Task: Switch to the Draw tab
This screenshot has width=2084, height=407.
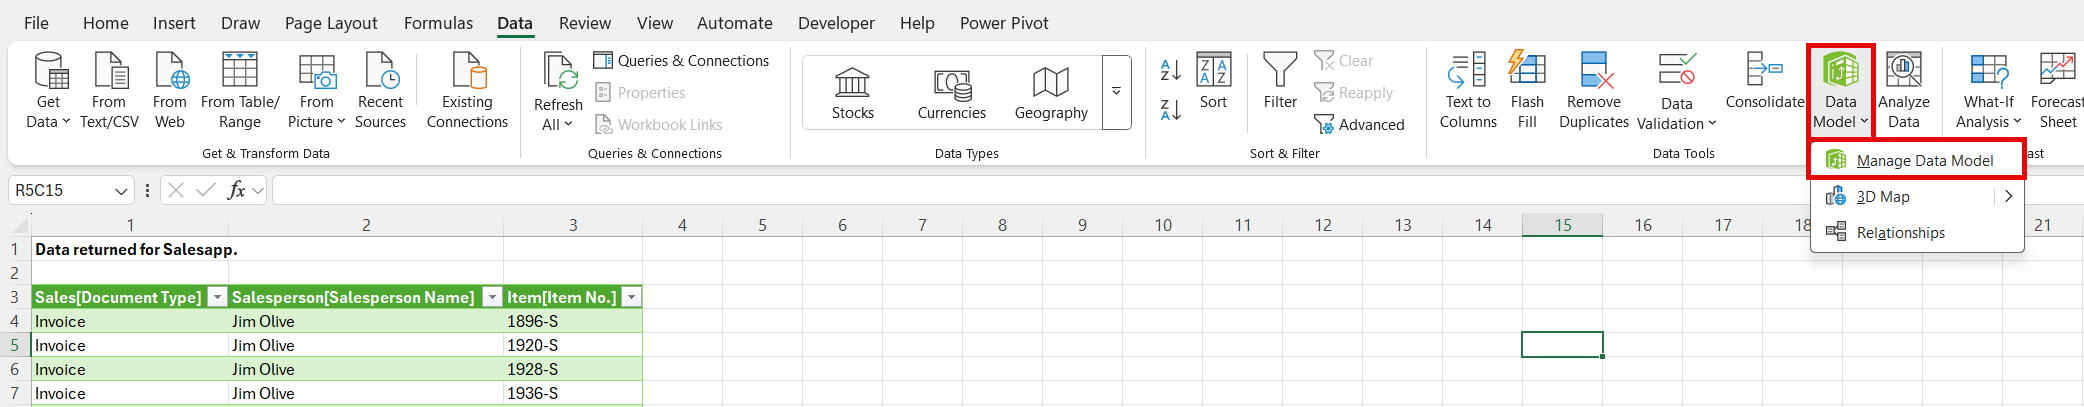Action: click(240, 23)
